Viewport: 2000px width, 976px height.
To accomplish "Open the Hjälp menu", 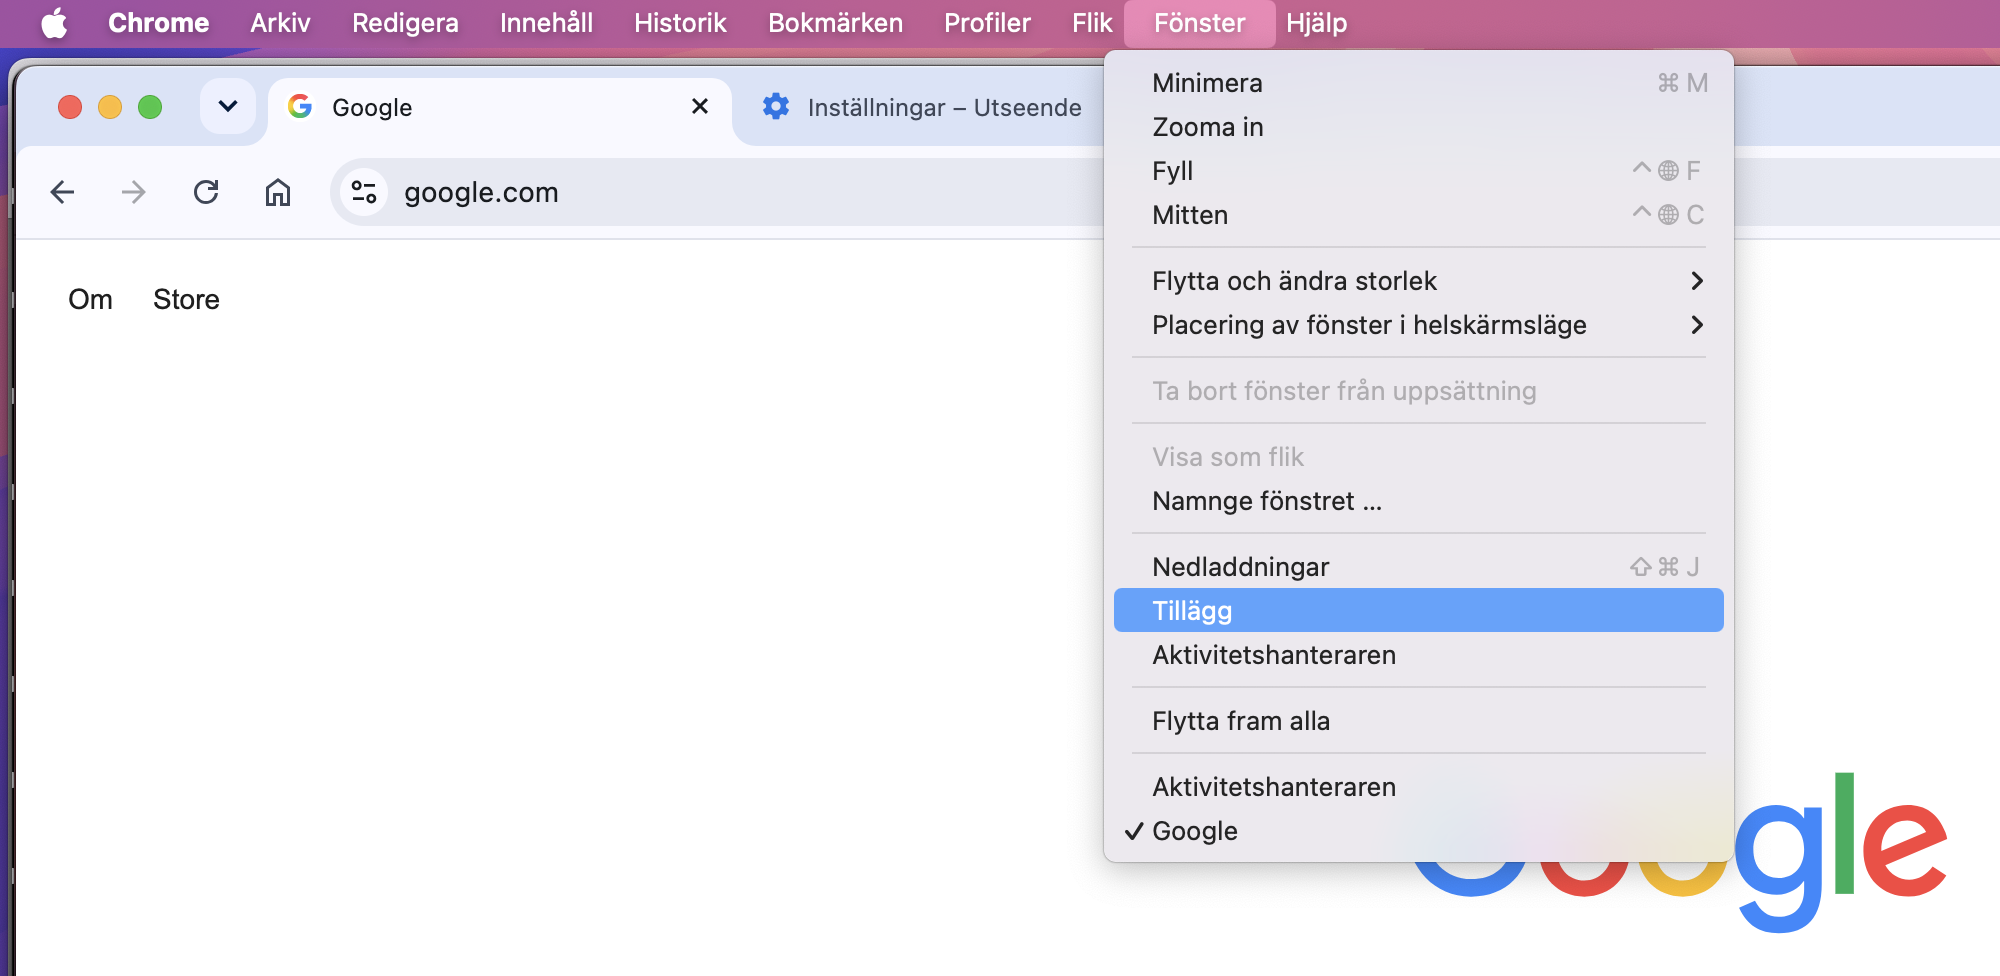I will [x=1316, y=23].
